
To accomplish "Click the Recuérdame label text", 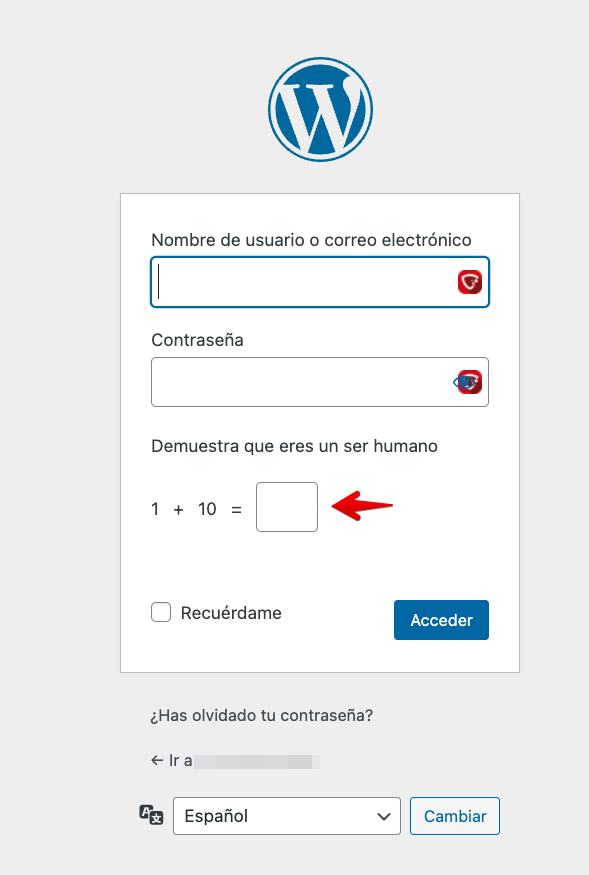I will point(231,613).
